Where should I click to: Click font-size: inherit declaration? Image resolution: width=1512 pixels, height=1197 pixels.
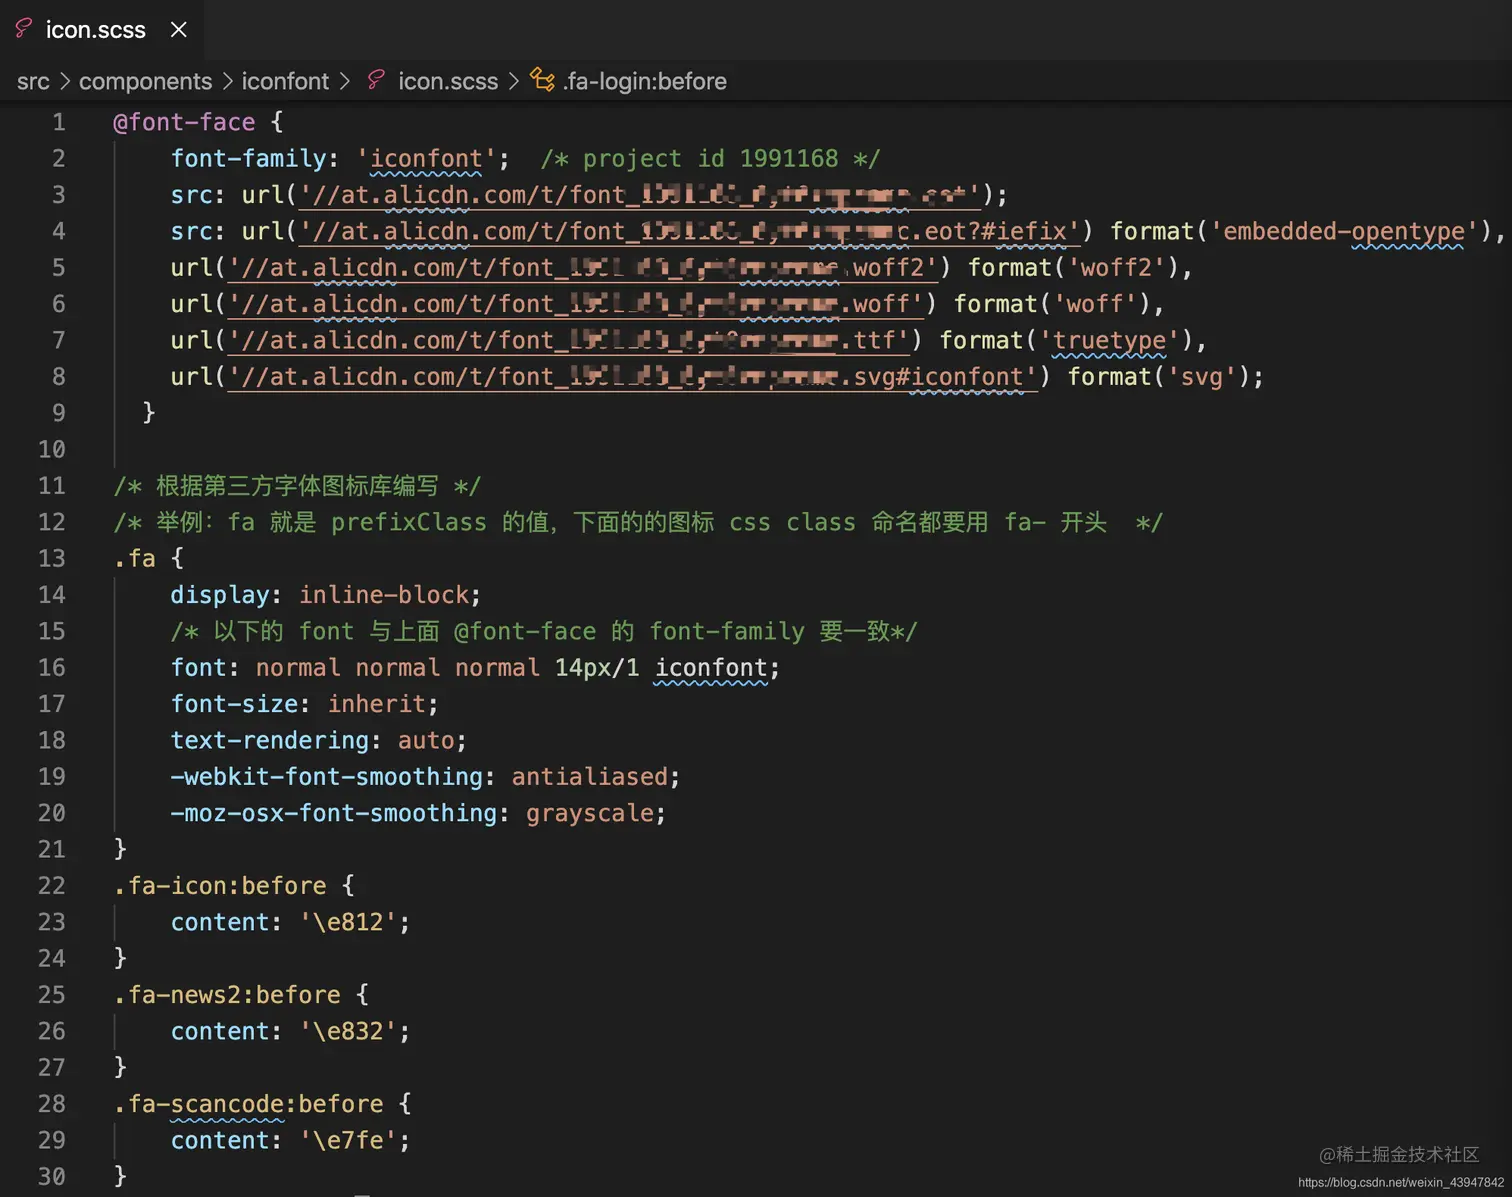[304, 704]
